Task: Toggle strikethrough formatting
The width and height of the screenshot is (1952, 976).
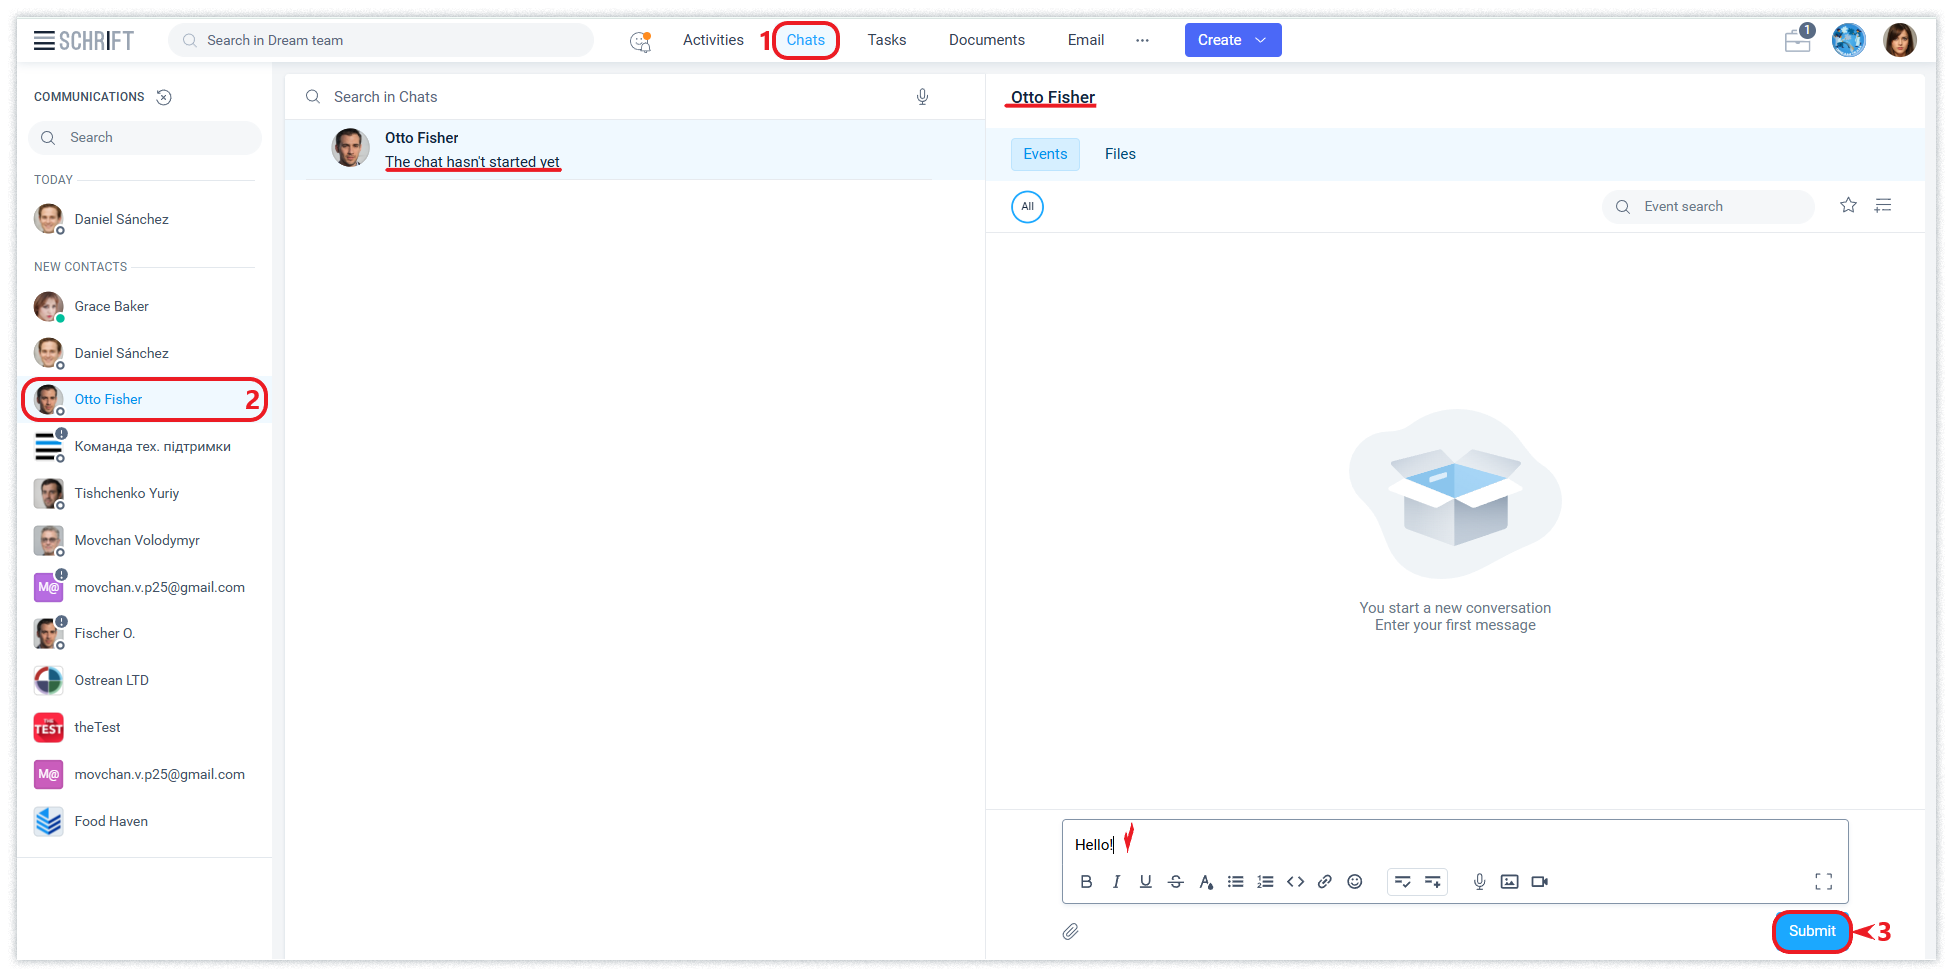Action: 1176,881
